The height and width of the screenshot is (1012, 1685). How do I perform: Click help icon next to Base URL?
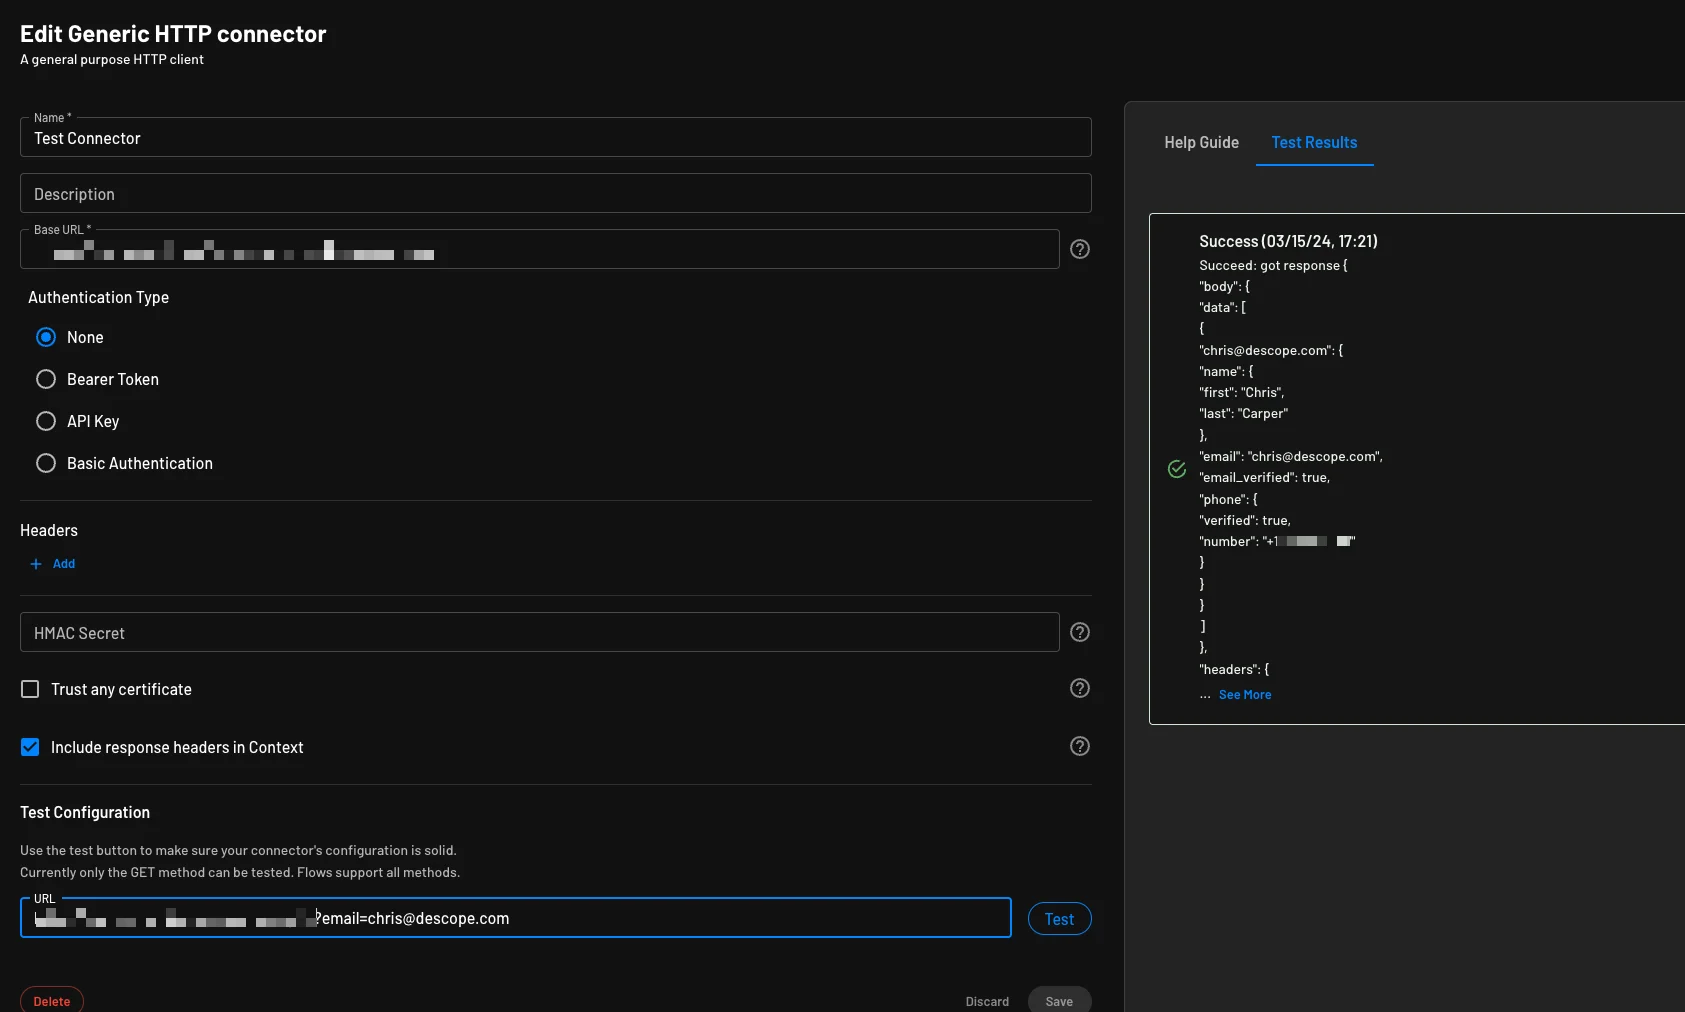(1079, 249)
